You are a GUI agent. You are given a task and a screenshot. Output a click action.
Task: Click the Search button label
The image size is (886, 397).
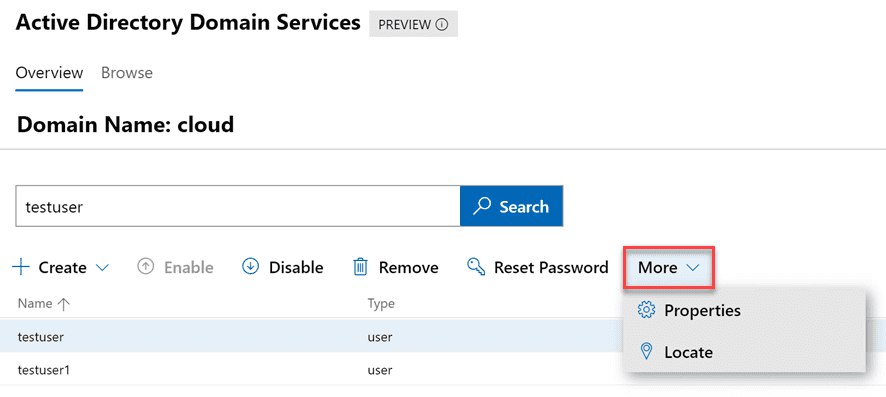[x=524, y=207]
